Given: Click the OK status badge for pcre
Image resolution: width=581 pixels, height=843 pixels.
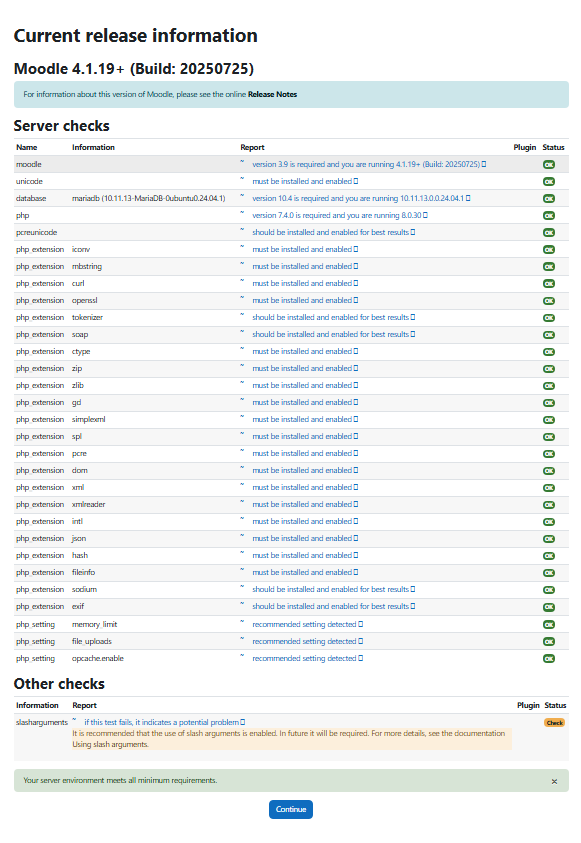Looking at the screenshot, I should tap(549, 454).
